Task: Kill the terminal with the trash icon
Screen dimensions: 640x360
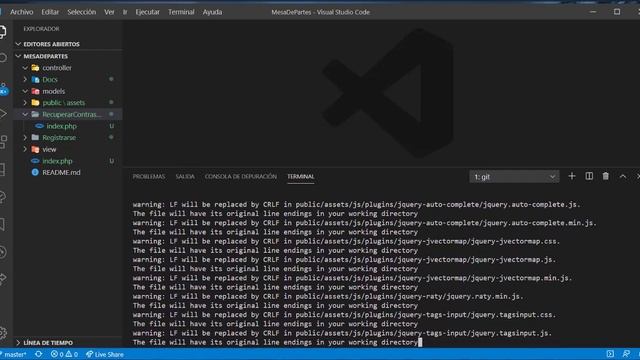Action: point(606,176)
